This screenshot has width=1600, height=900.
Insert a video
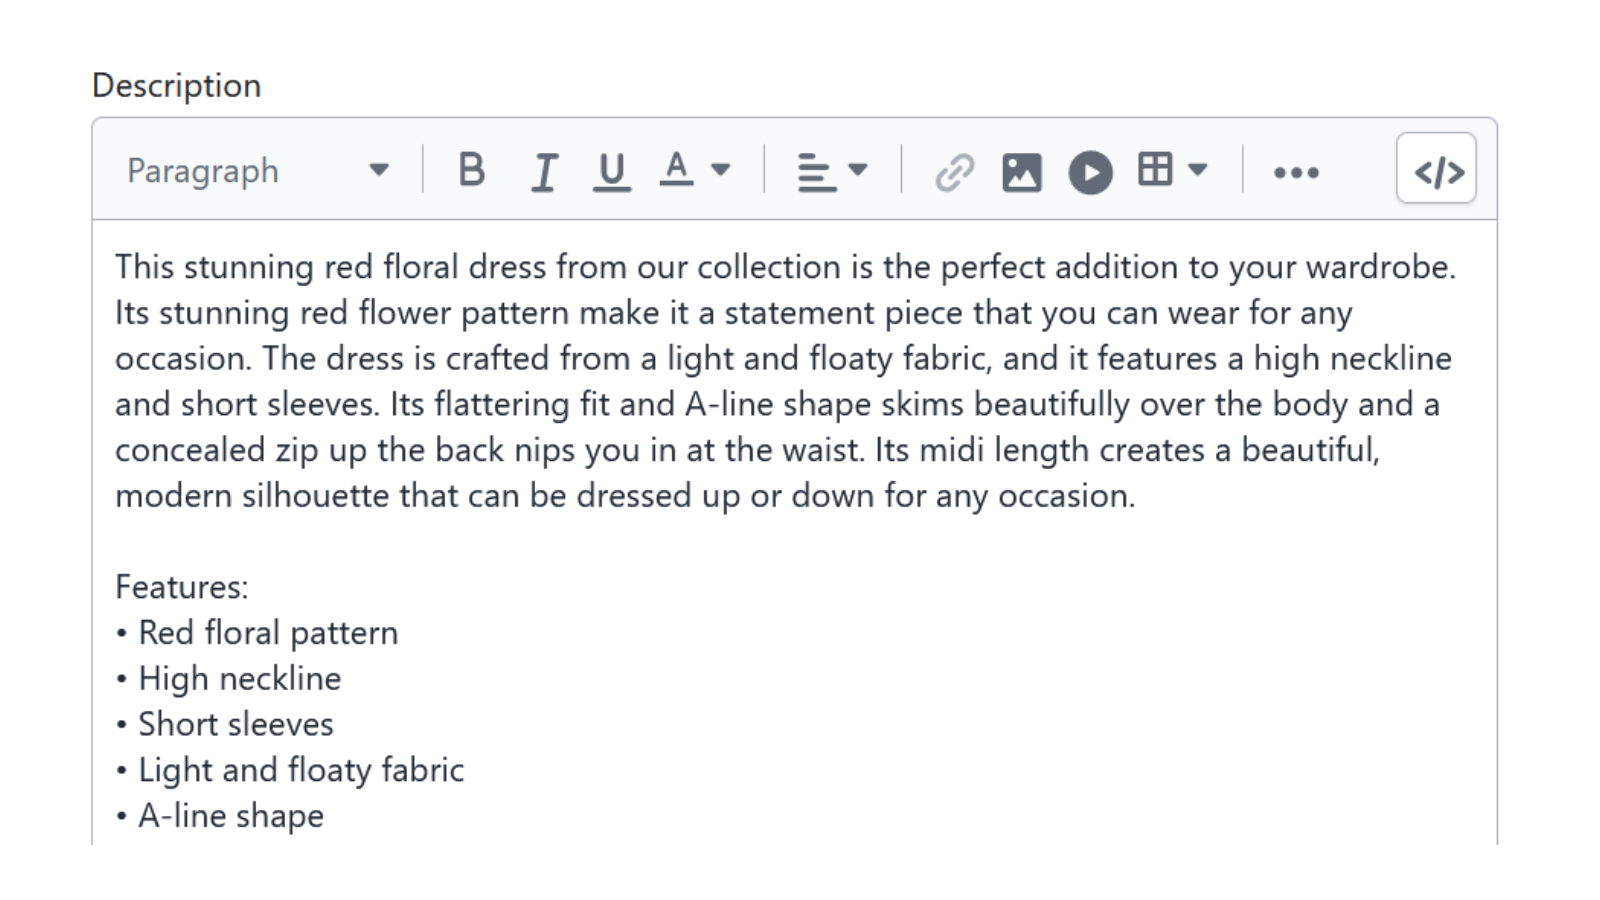(x=1090, y=171)
